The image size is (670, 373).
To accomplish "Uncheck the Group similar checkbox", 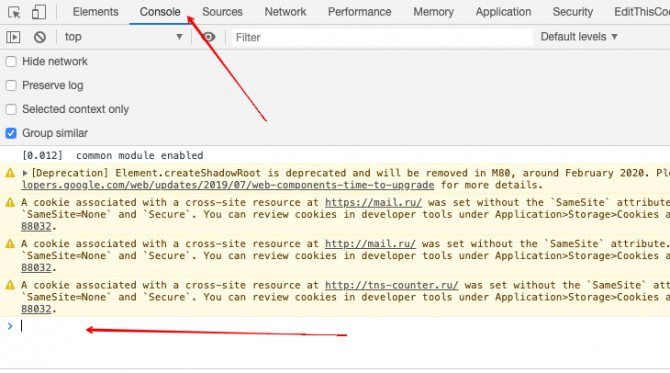I will 11,133.
